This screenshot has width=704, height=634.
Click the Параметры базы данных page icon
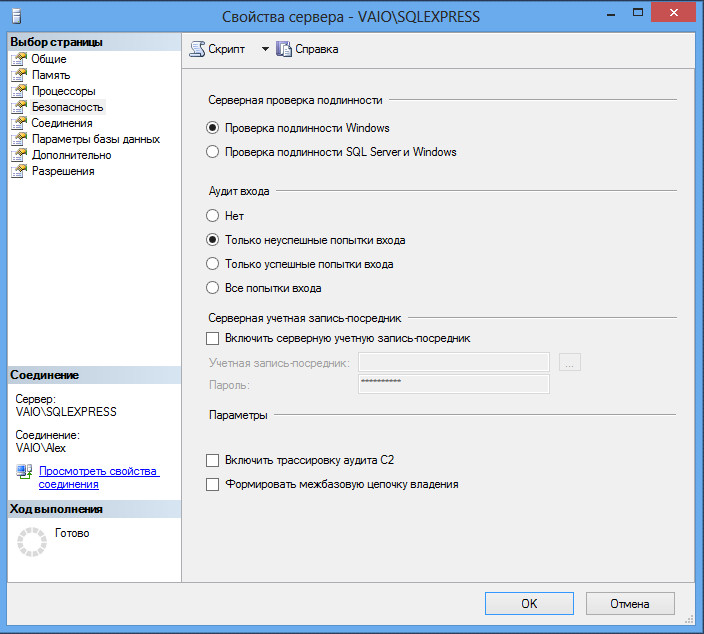19,139
